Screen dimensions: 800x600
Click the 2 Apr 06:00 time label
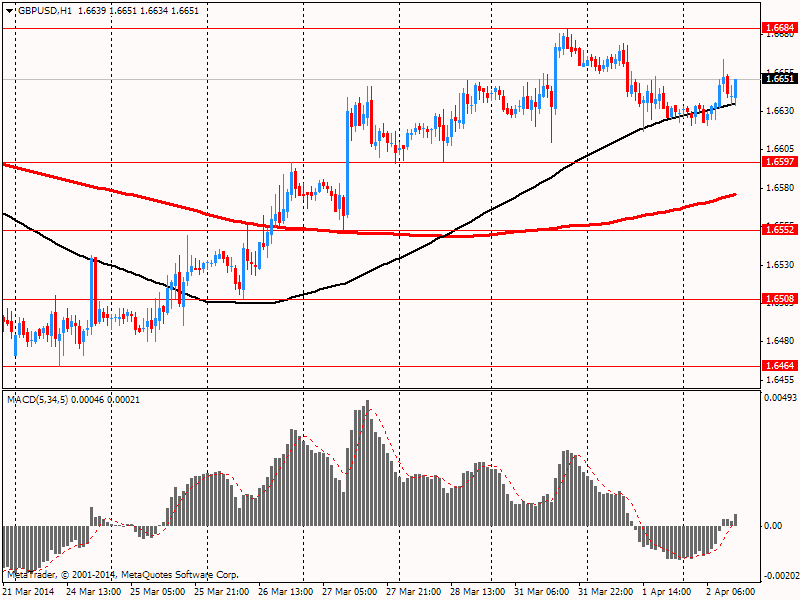pyautogui.click(x=731, y=592)
